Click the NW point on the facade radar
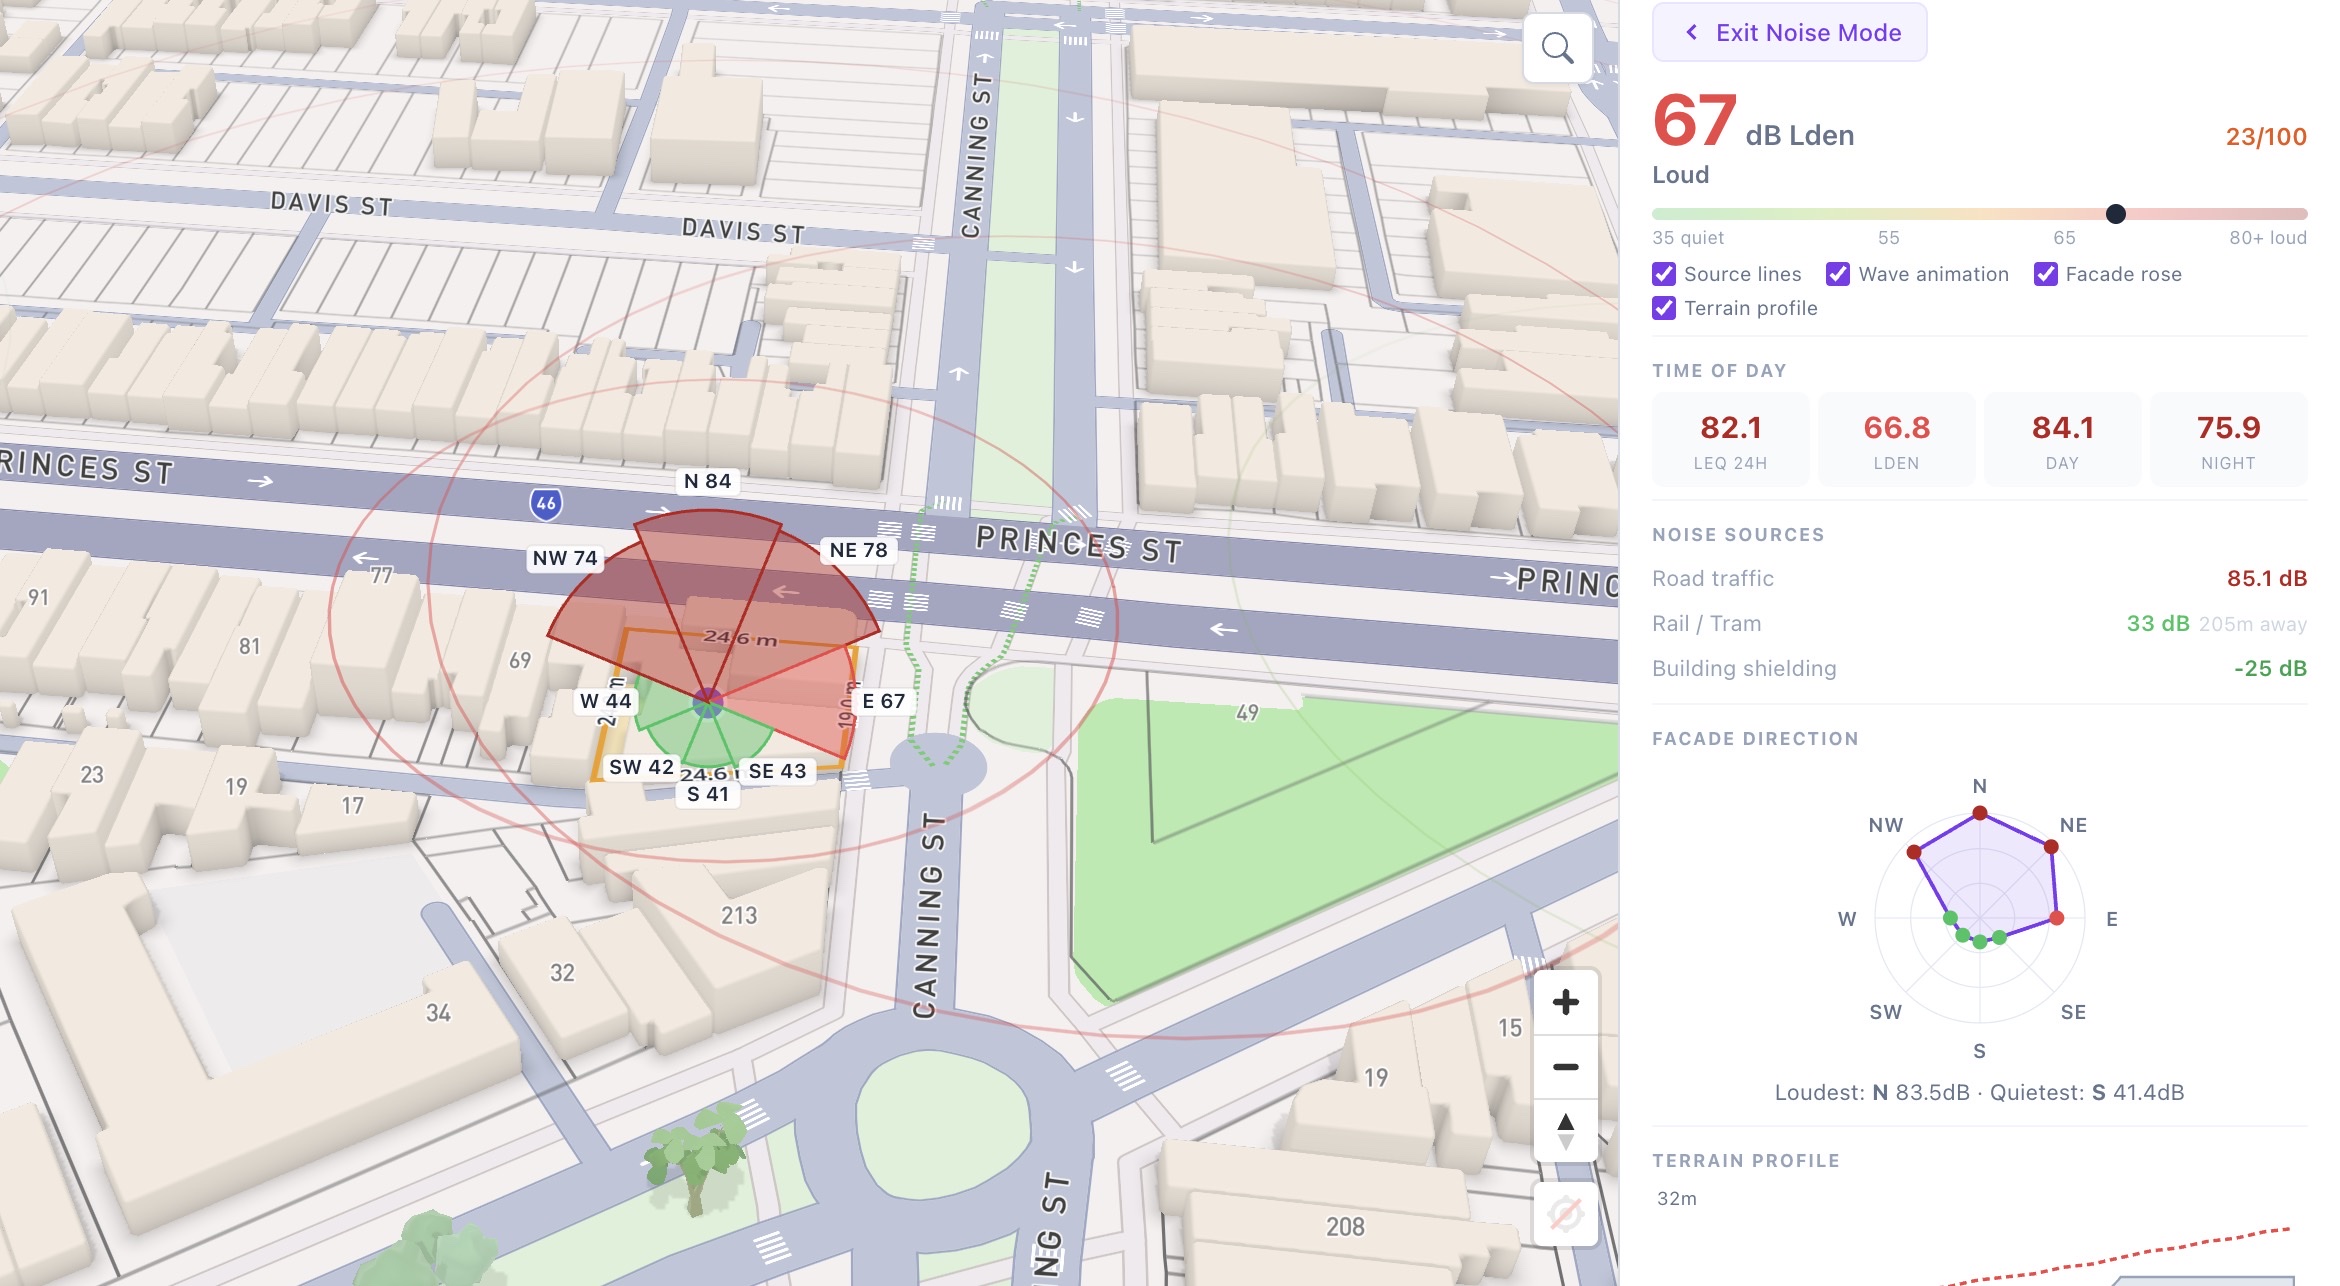2340x1286 pixels. pos(1914,852)
